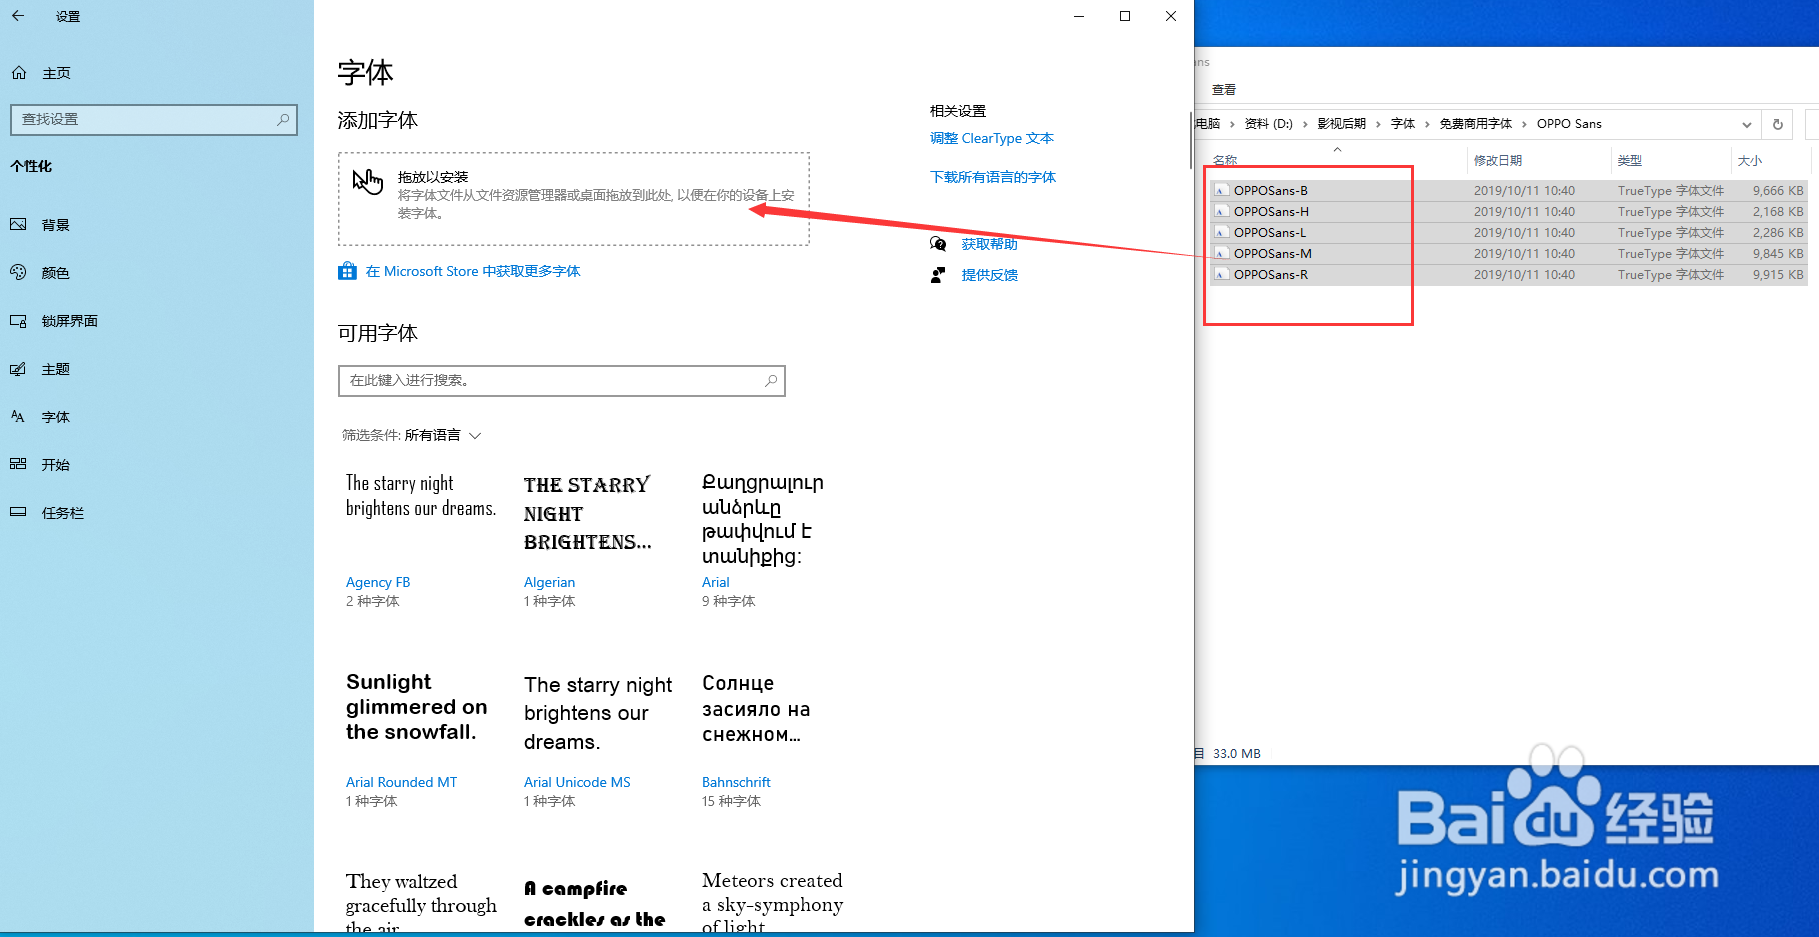Open the 筛选条件 所有语言 filter dropdown
This screenshot has width=1819, height=937.
click(412, 435)
